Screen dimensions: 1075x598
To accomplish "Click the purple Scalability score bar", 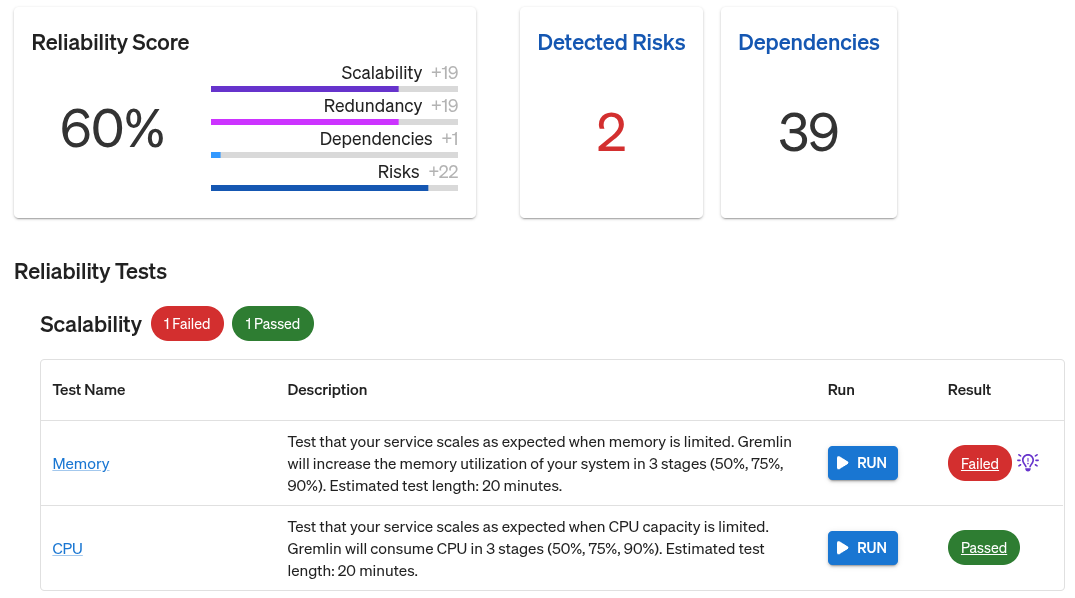I will tap(335, 89).
